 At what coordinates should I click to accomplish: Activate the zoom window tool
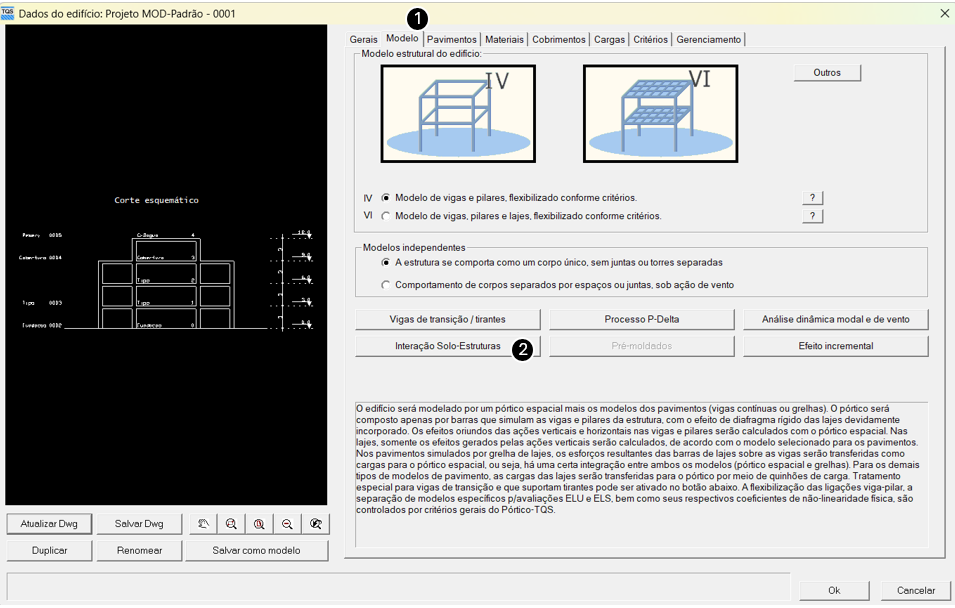231,524
